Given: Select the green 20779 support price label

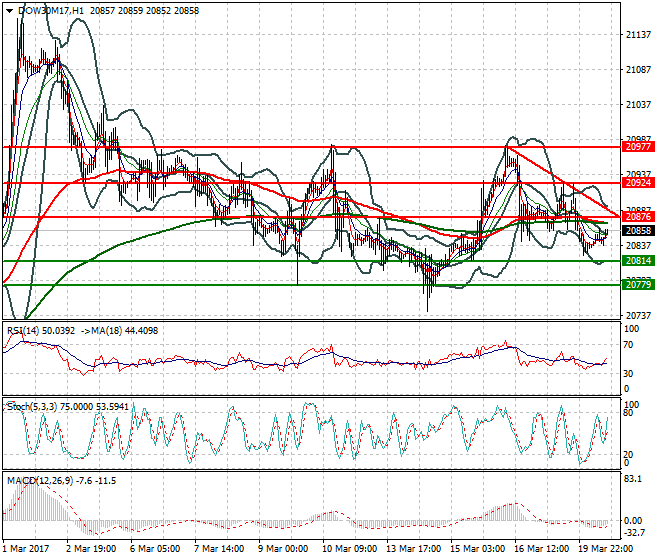Looking at the screenshot, I should 638,285.
